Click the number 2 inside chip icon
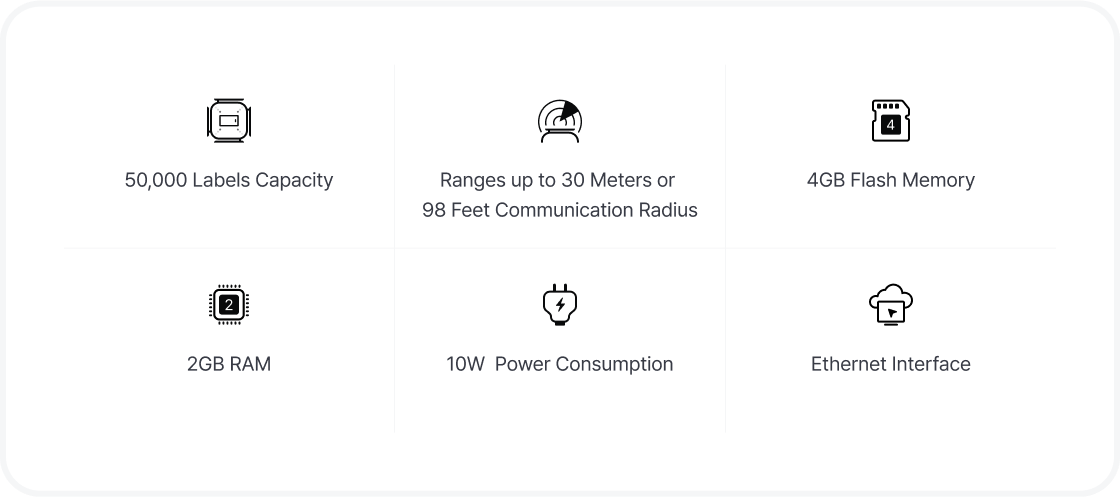The height and width of the screenshot is (497, 1120). (229, 305)
